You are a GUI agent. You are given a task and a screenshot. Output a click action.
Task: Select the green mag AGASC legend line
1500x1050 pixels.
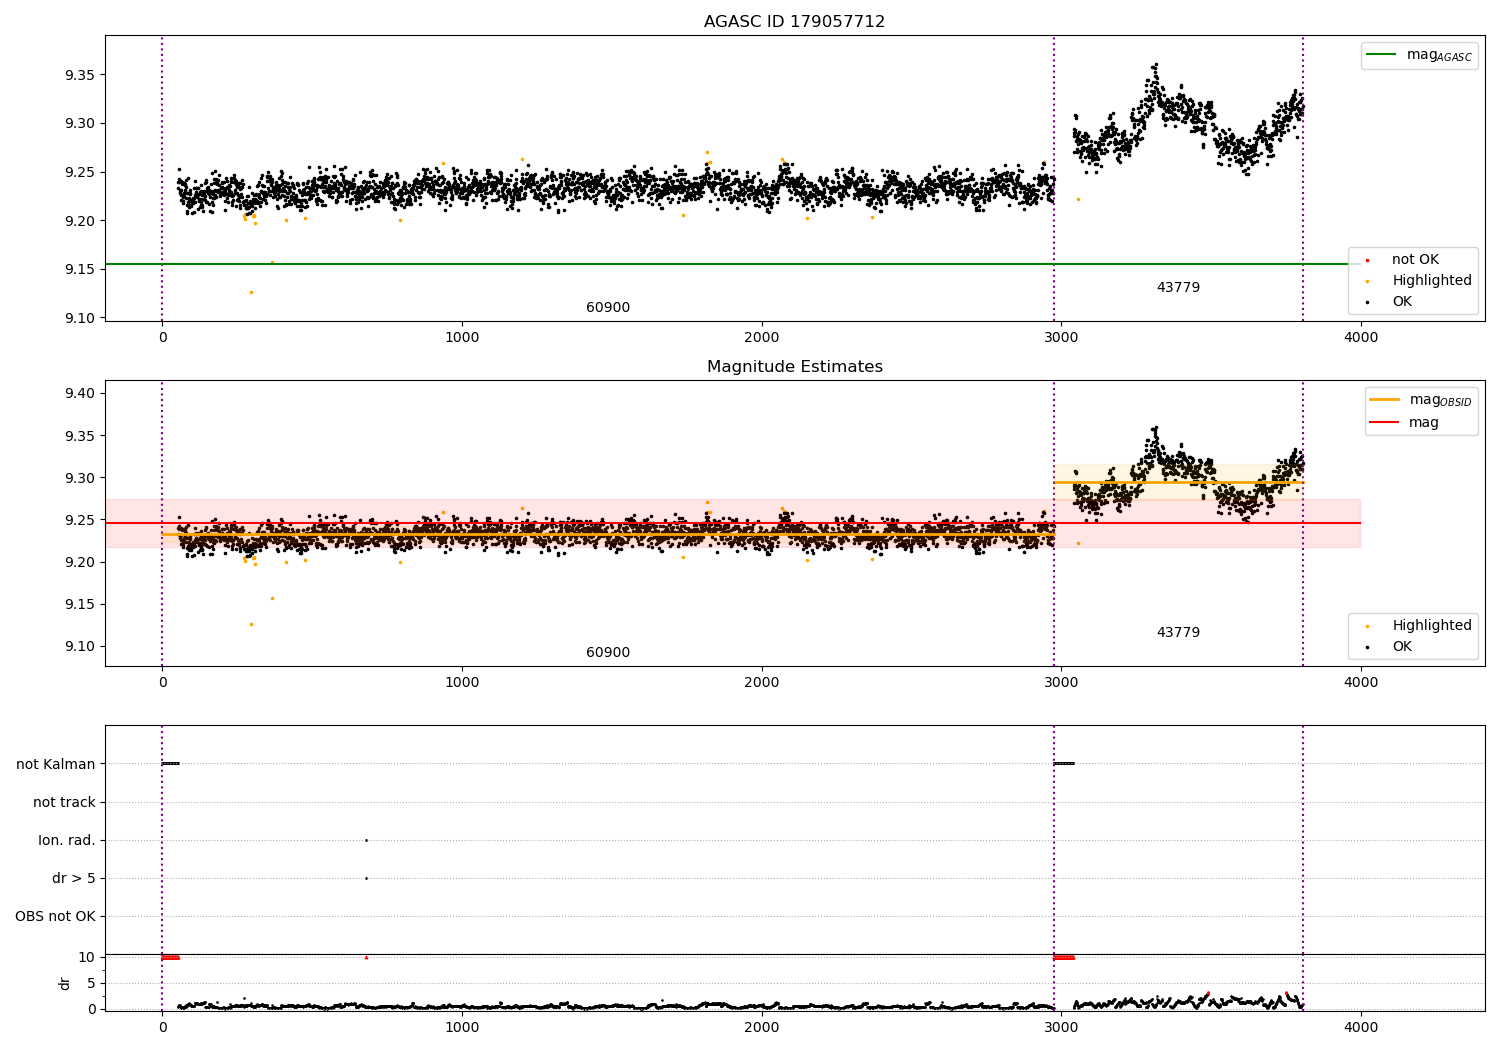coord(1381,55)
